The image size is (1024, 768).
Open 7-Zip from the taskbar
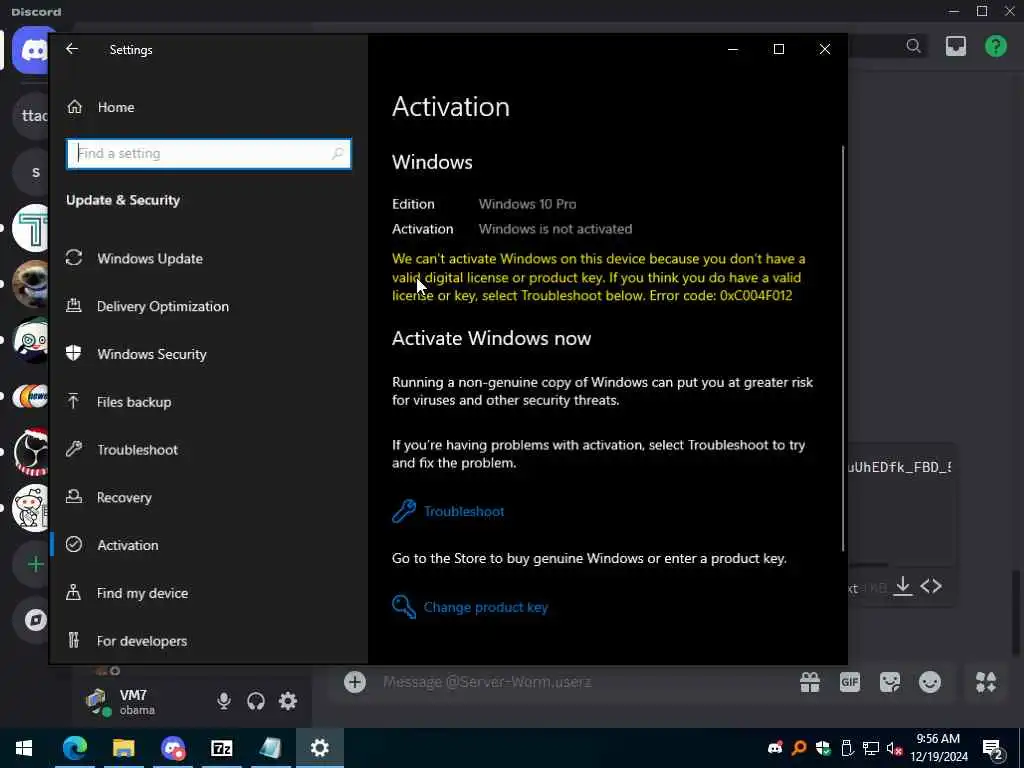coord(222,748)
